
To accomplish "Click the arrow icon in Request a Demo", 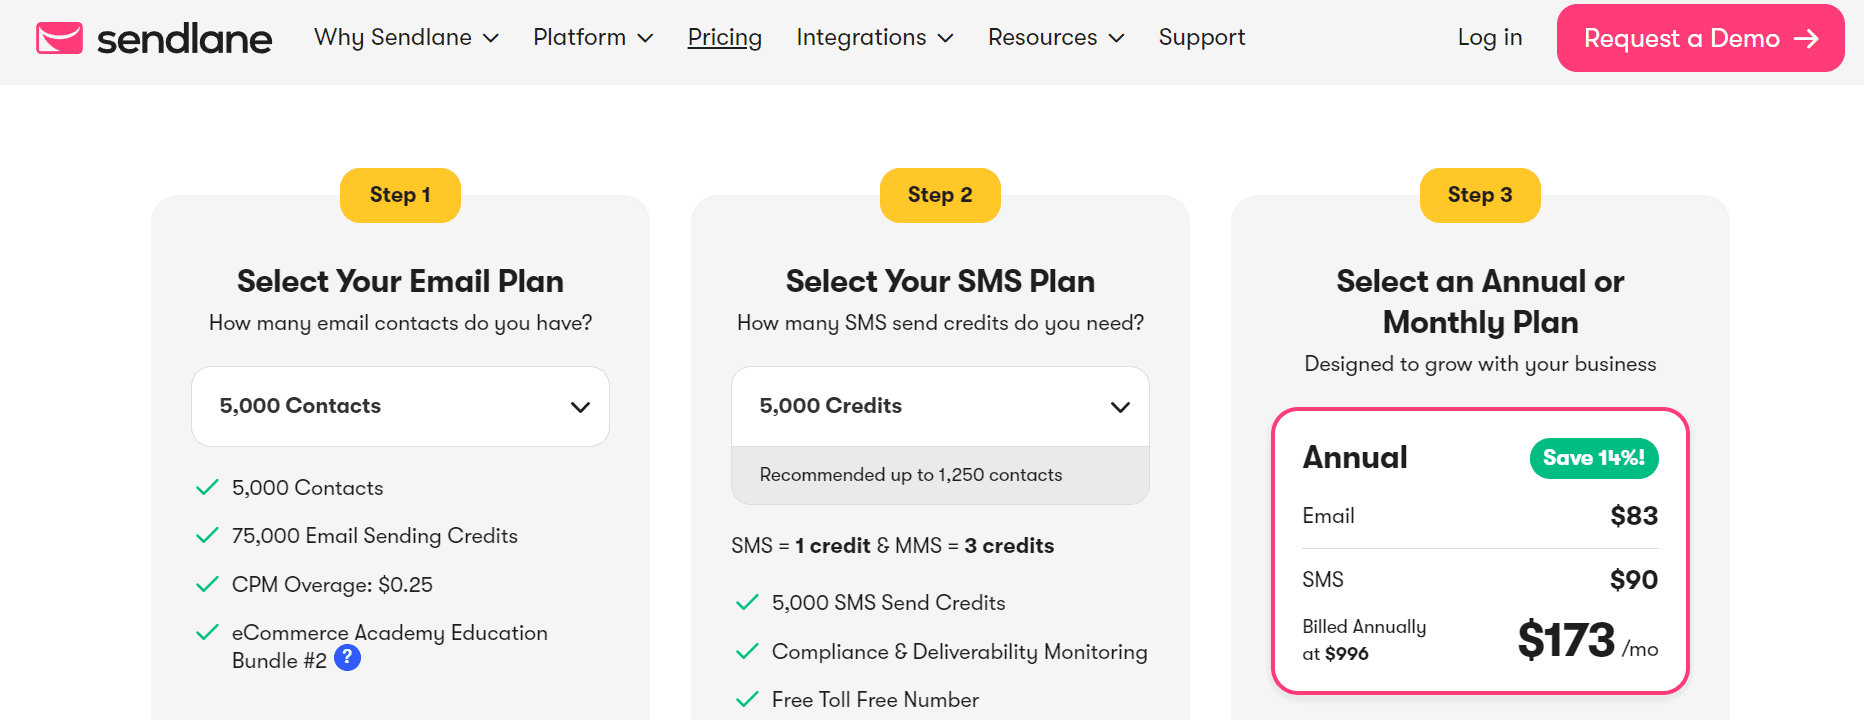I will [x=1806, y=38].
